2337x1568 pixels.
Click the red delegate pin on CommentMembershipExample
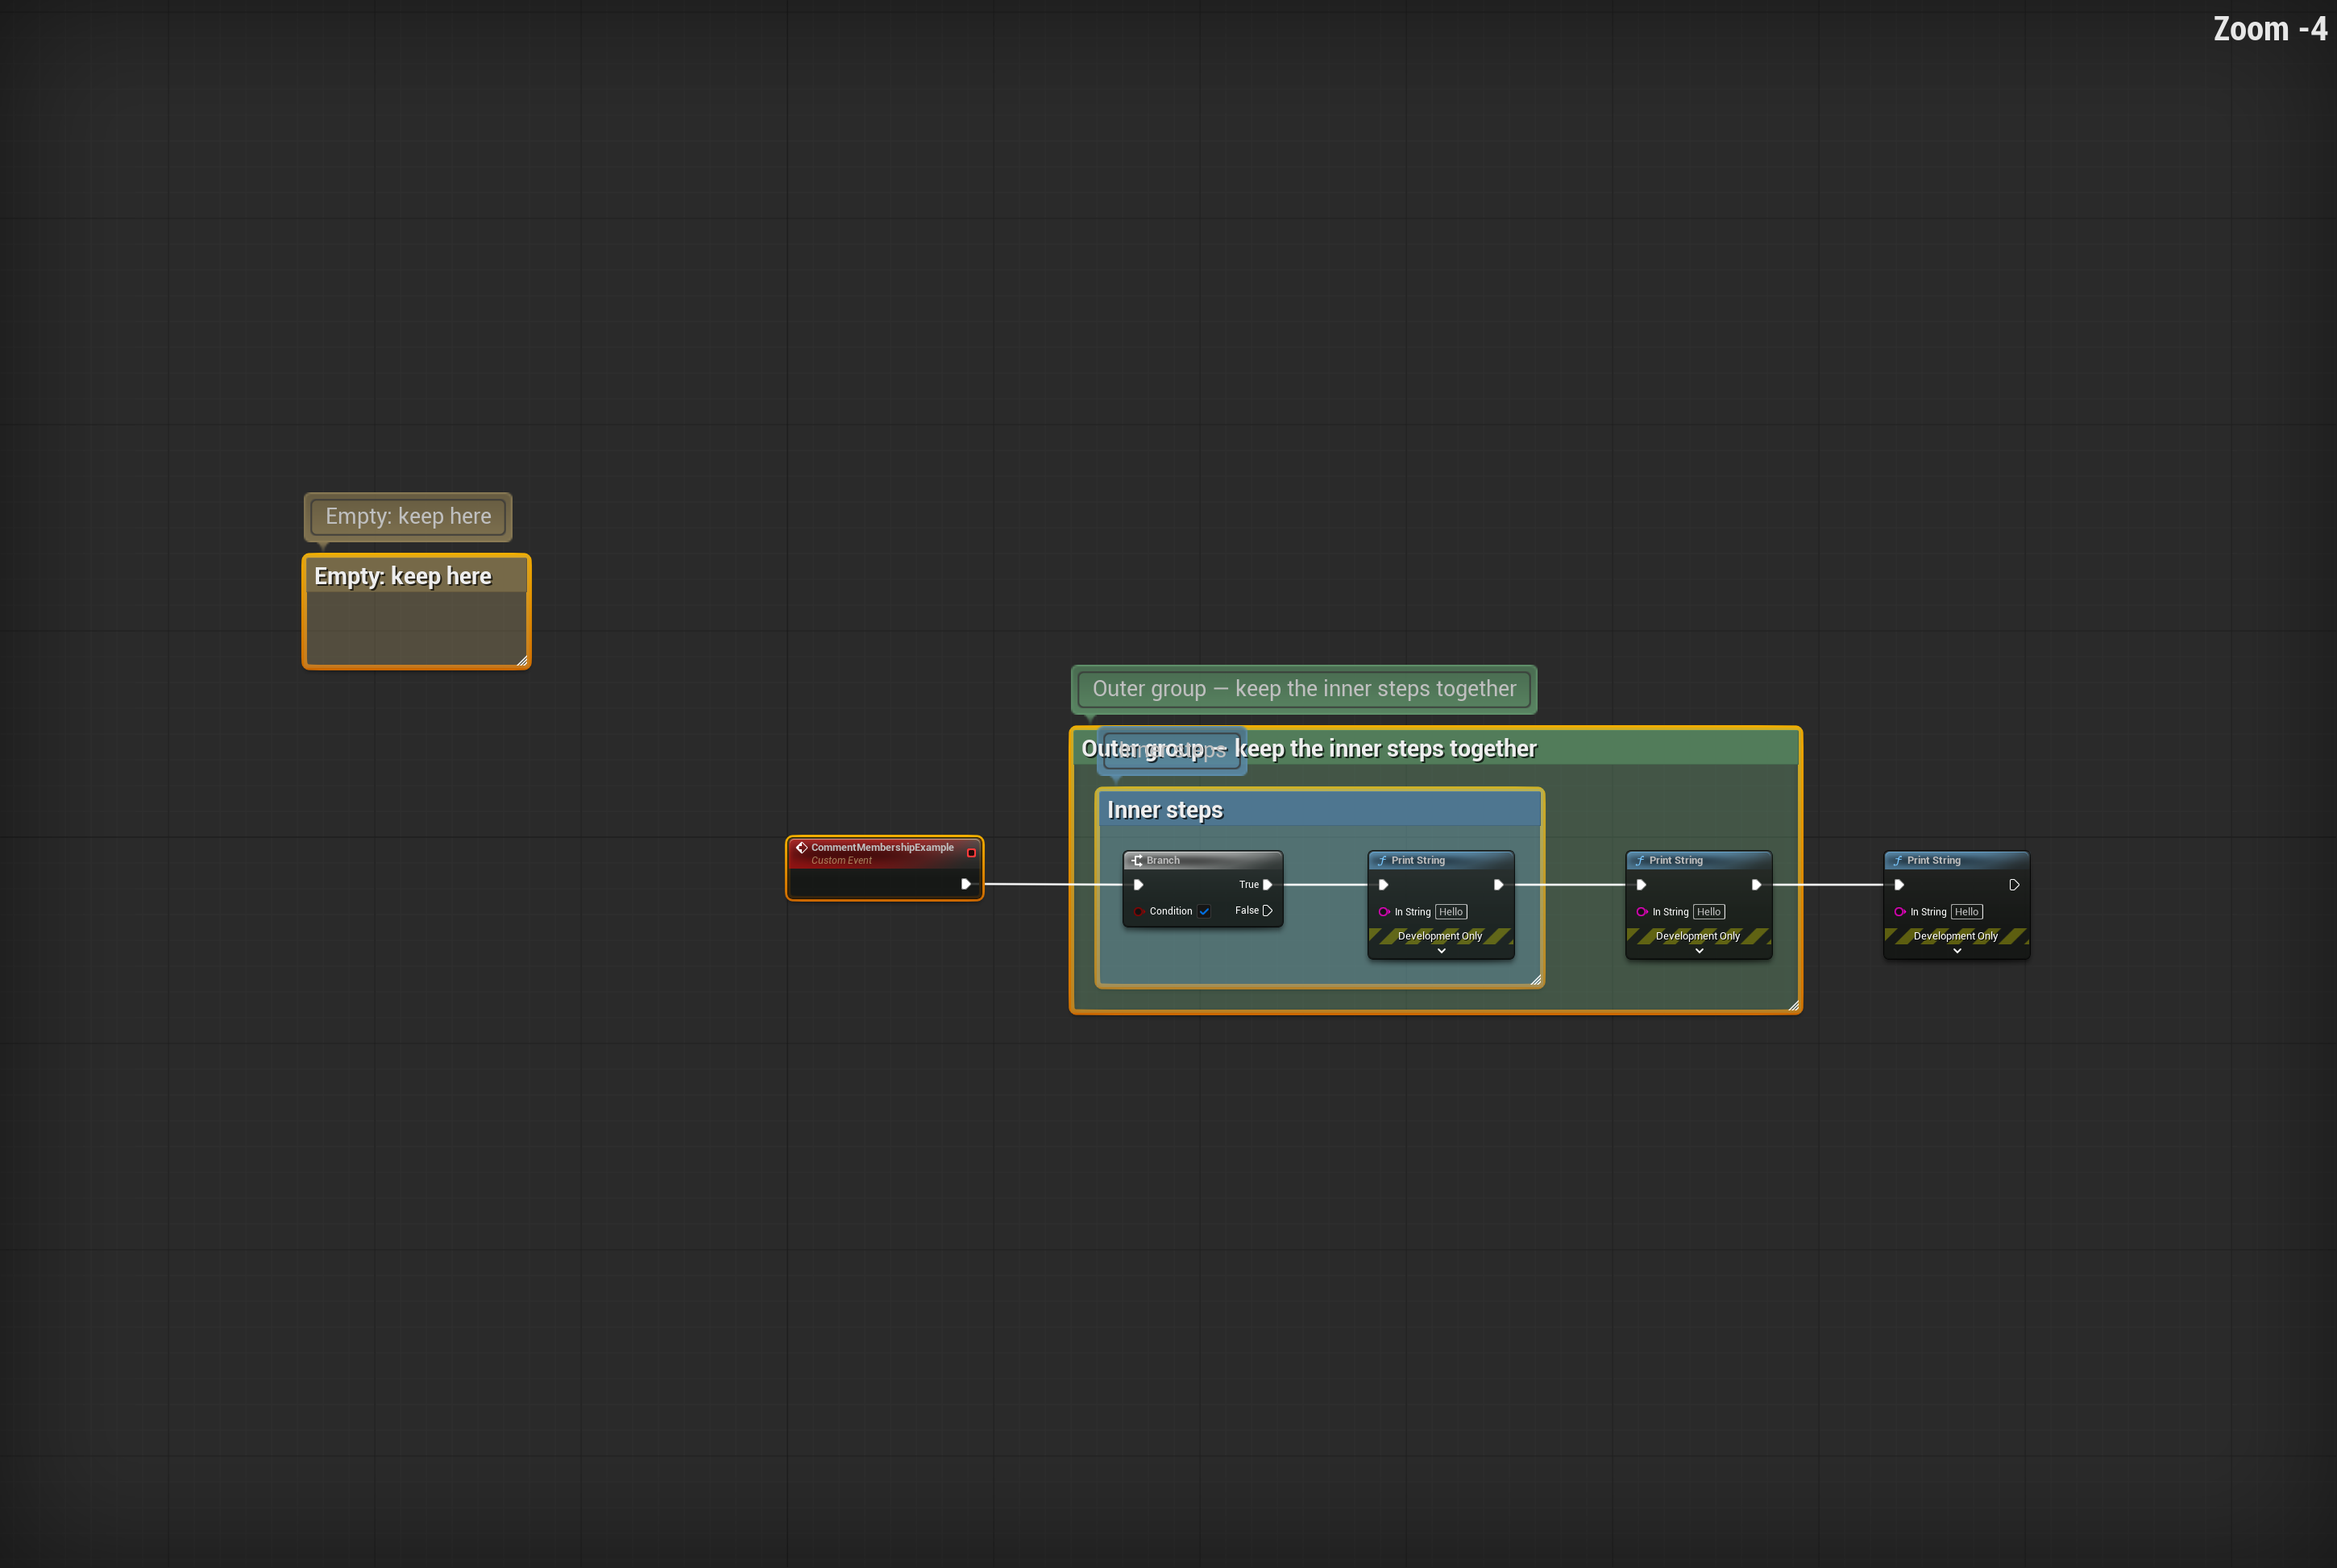(971, 853)
